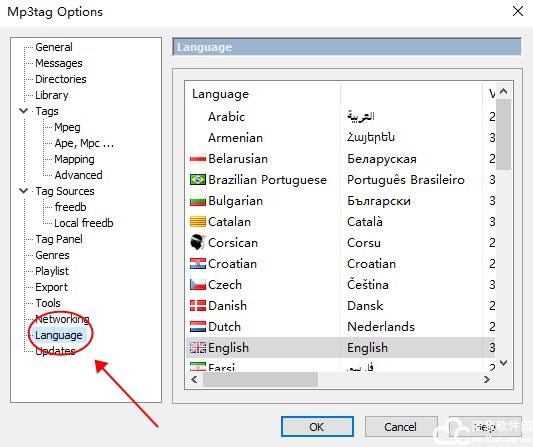Click the language list scroll-up arrow
The image size is (533, 447).
pyautogui.click(x=504, y=91)
